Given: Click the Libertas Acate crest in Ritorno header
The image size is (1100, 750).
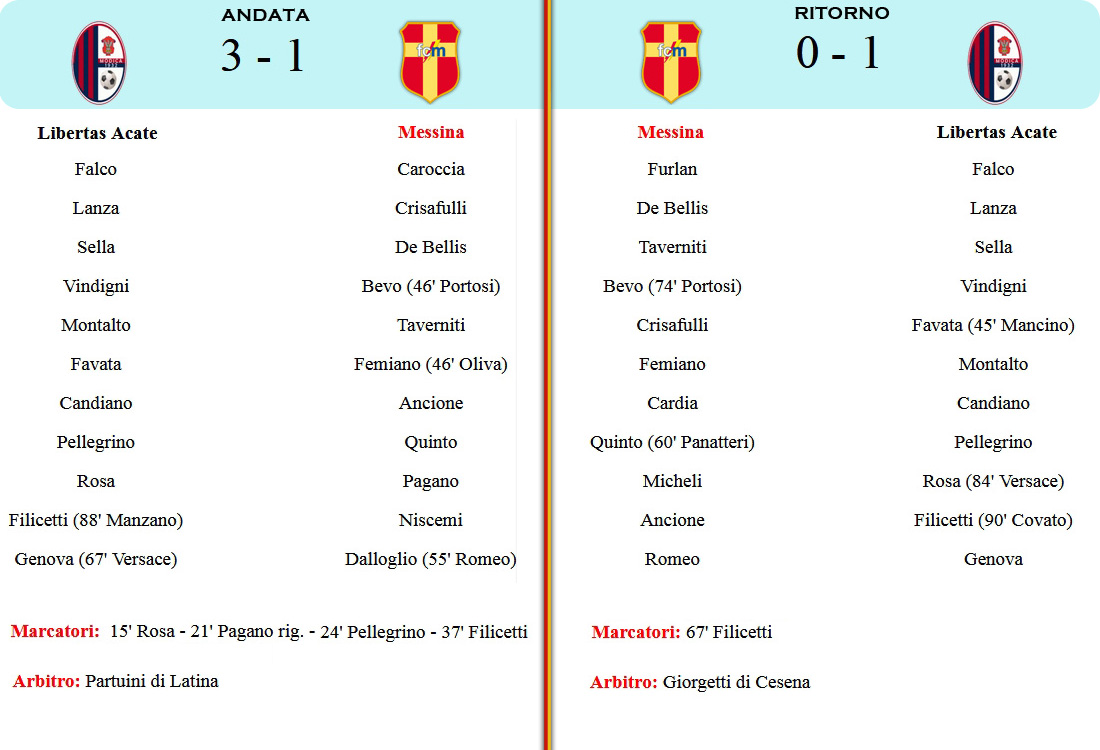Looking at the screenshot, I should pyautogui.click(x=995, y=63).
